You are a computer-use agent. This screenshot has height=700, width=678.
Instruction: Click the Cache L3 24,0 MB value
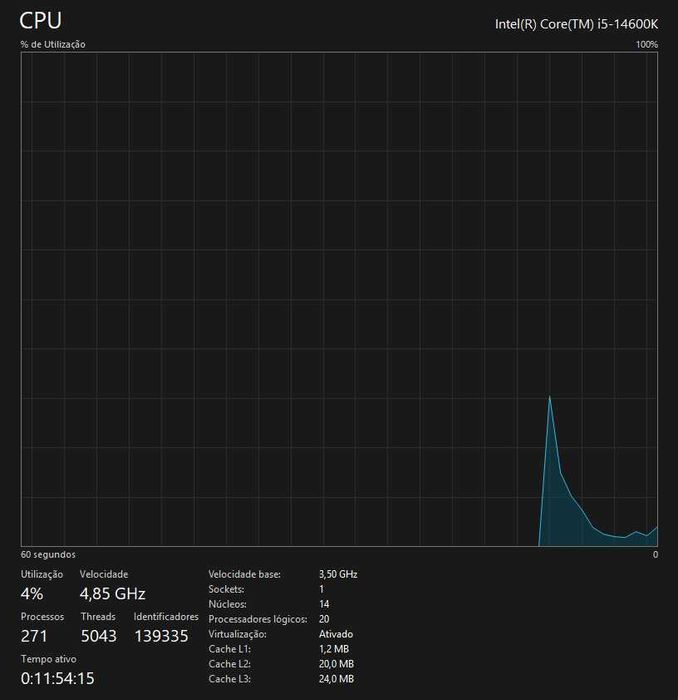click(x=337, y=679)
